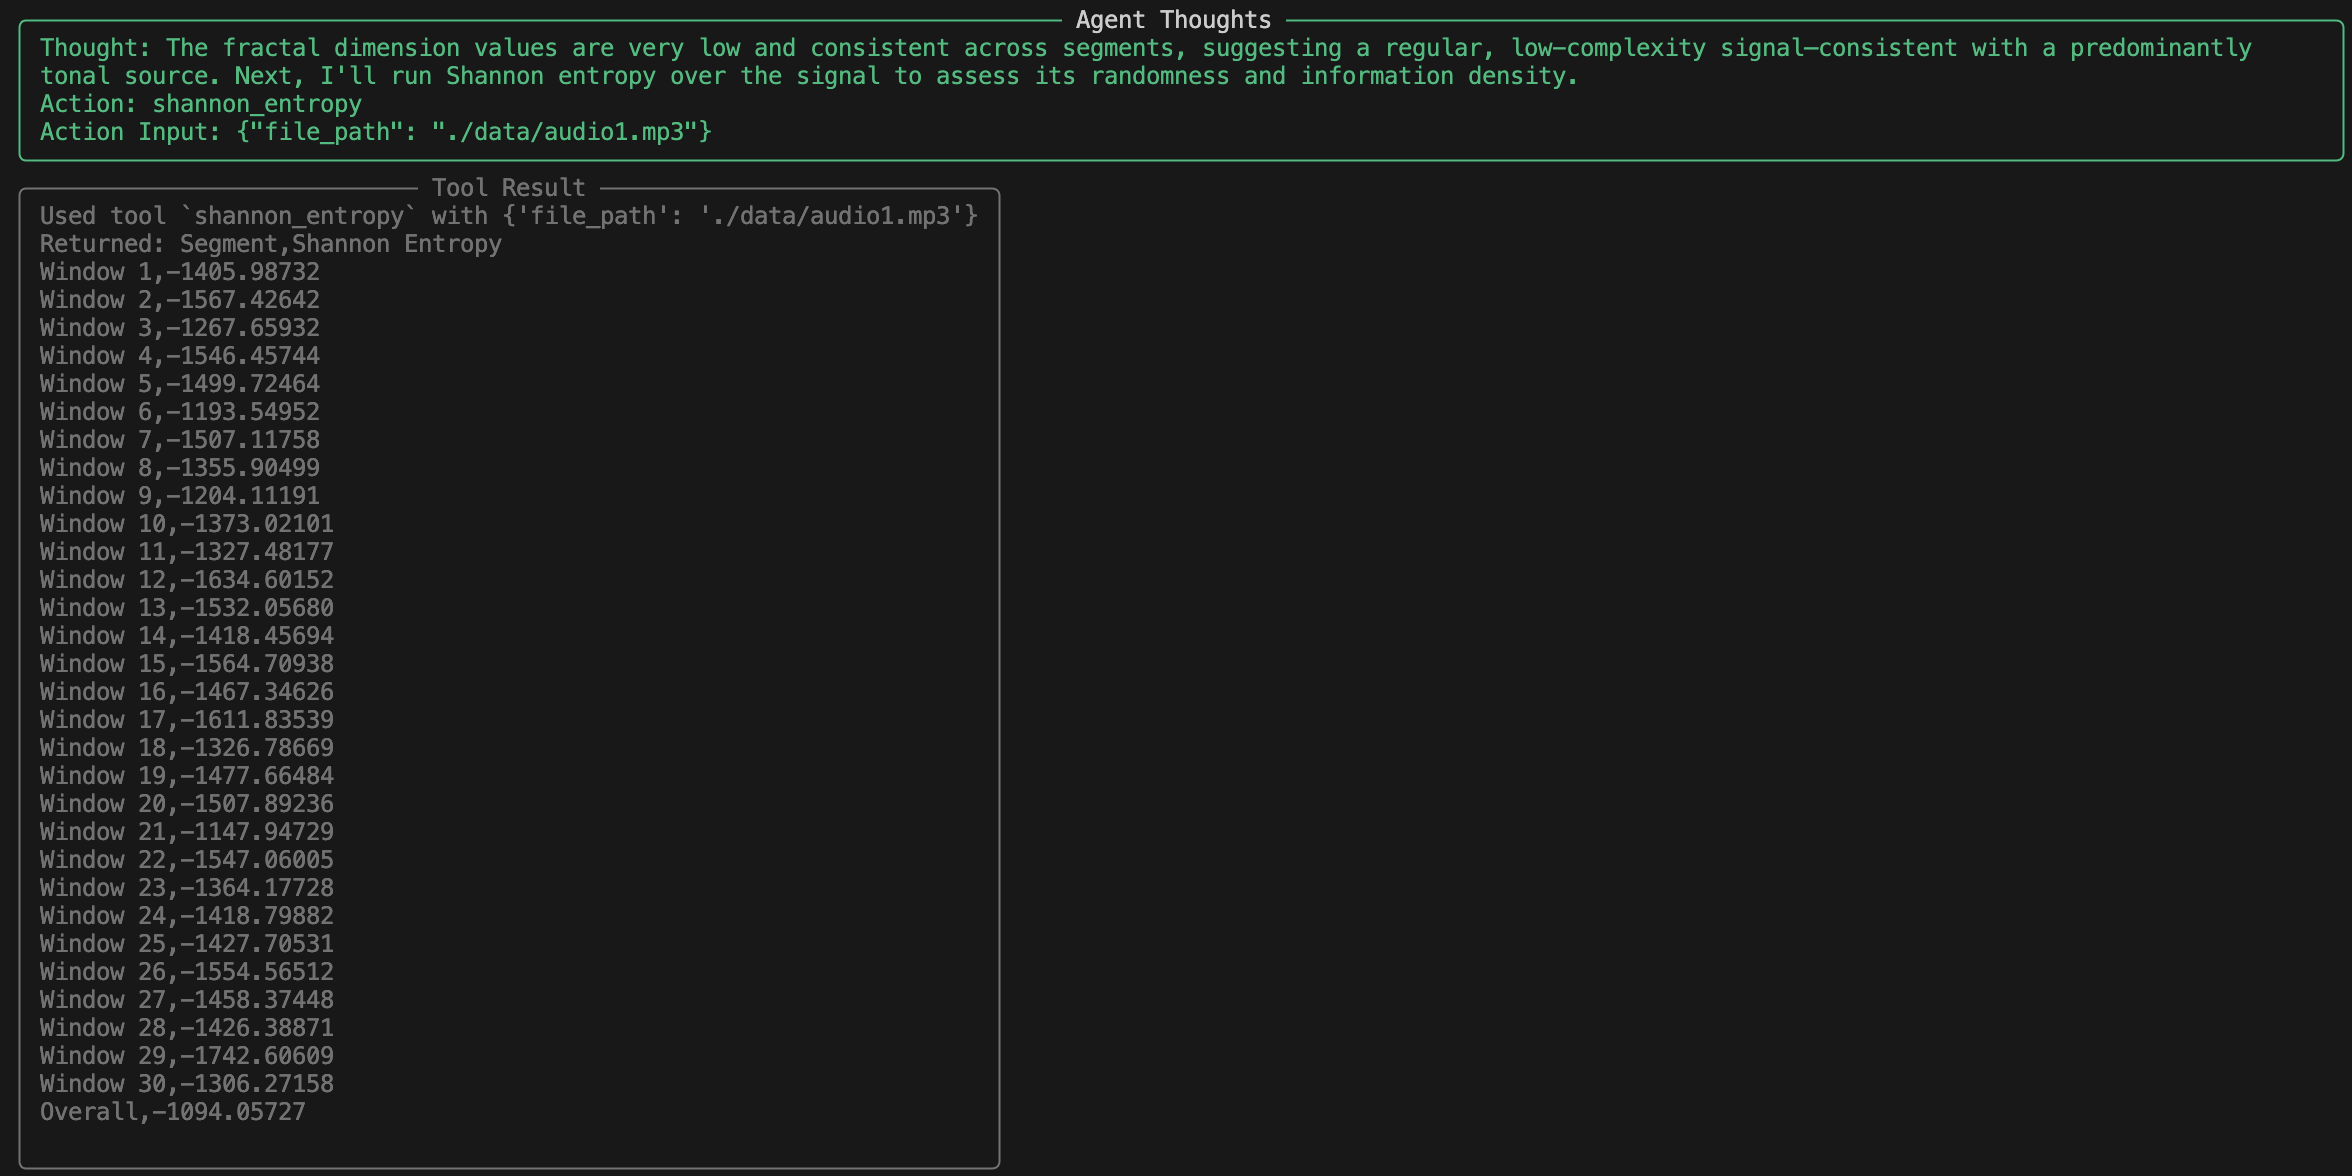Screen dimensions: 2352x1176
Task: Click the Window 6 entropy row
Action: (180, 412)
